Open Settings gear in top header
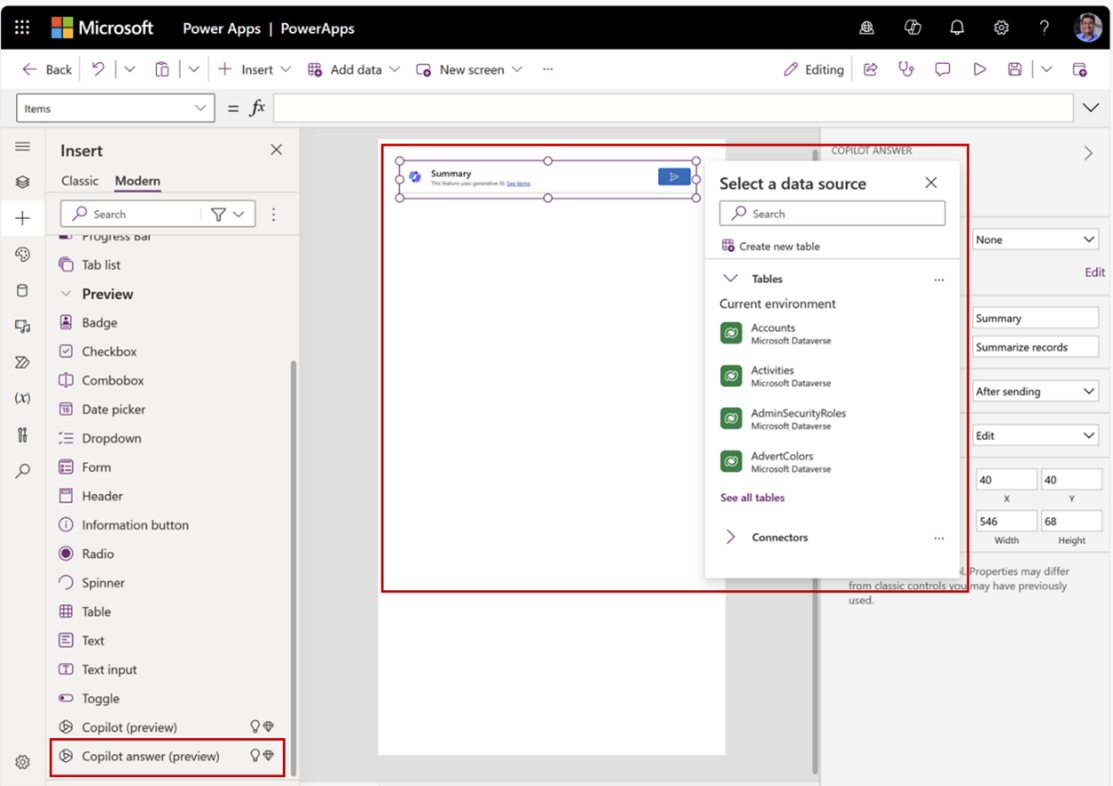Screen dimensions: 1113x786 1001,28
